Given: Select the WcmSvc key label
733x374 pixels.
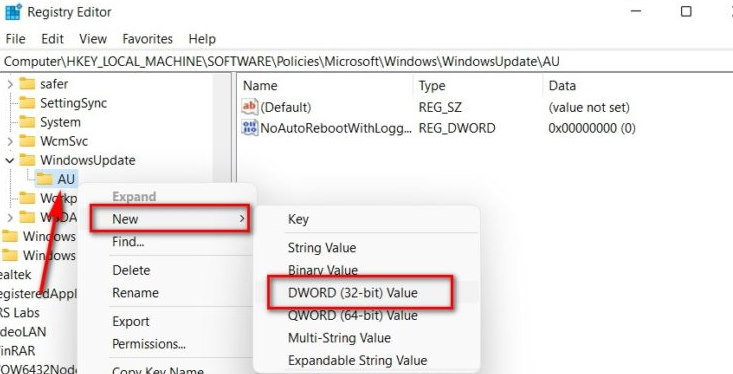Looking at the screenshot, I should point(64,141).
